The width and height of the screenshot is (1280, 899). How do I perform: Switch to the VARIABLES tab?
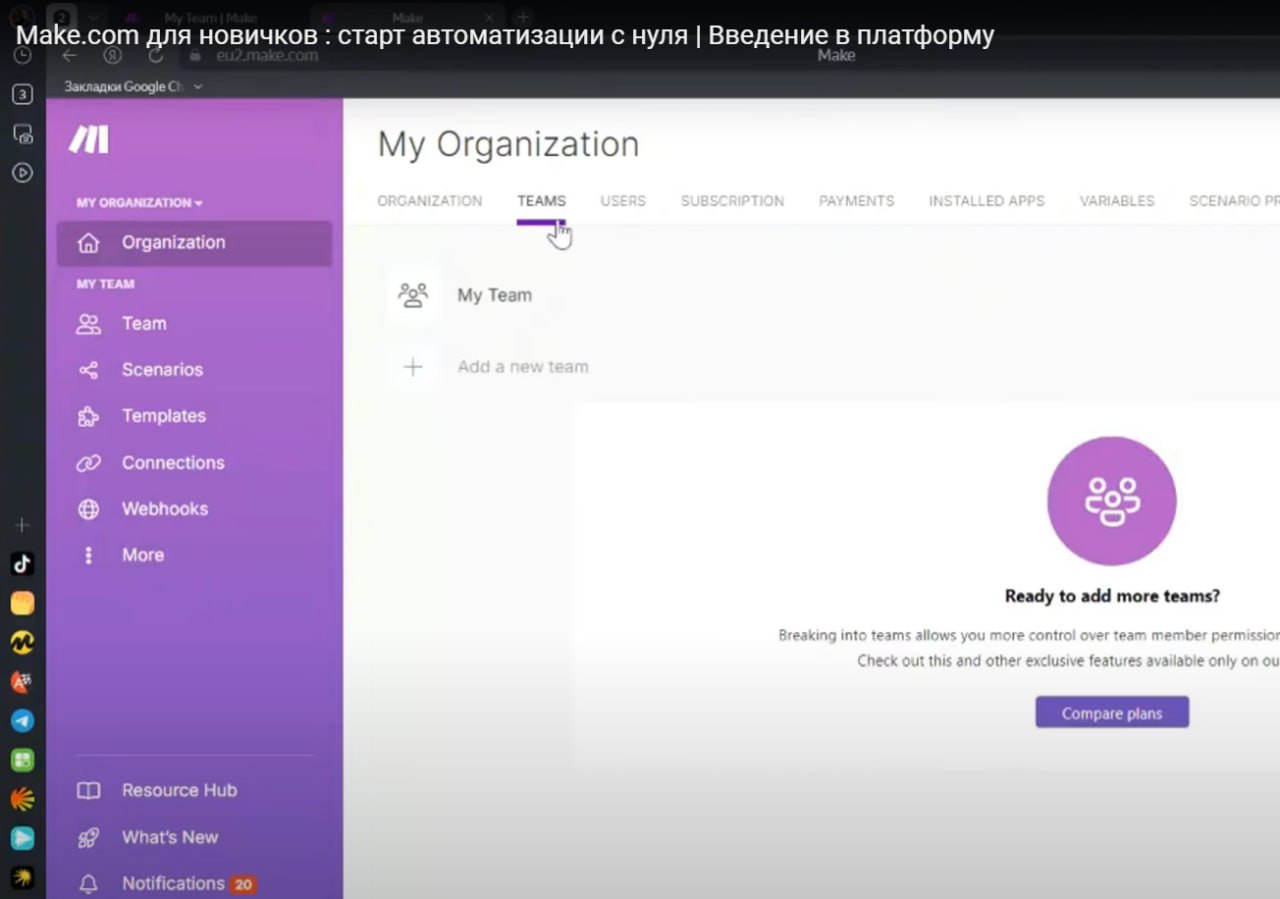(x=1117, y=201)
